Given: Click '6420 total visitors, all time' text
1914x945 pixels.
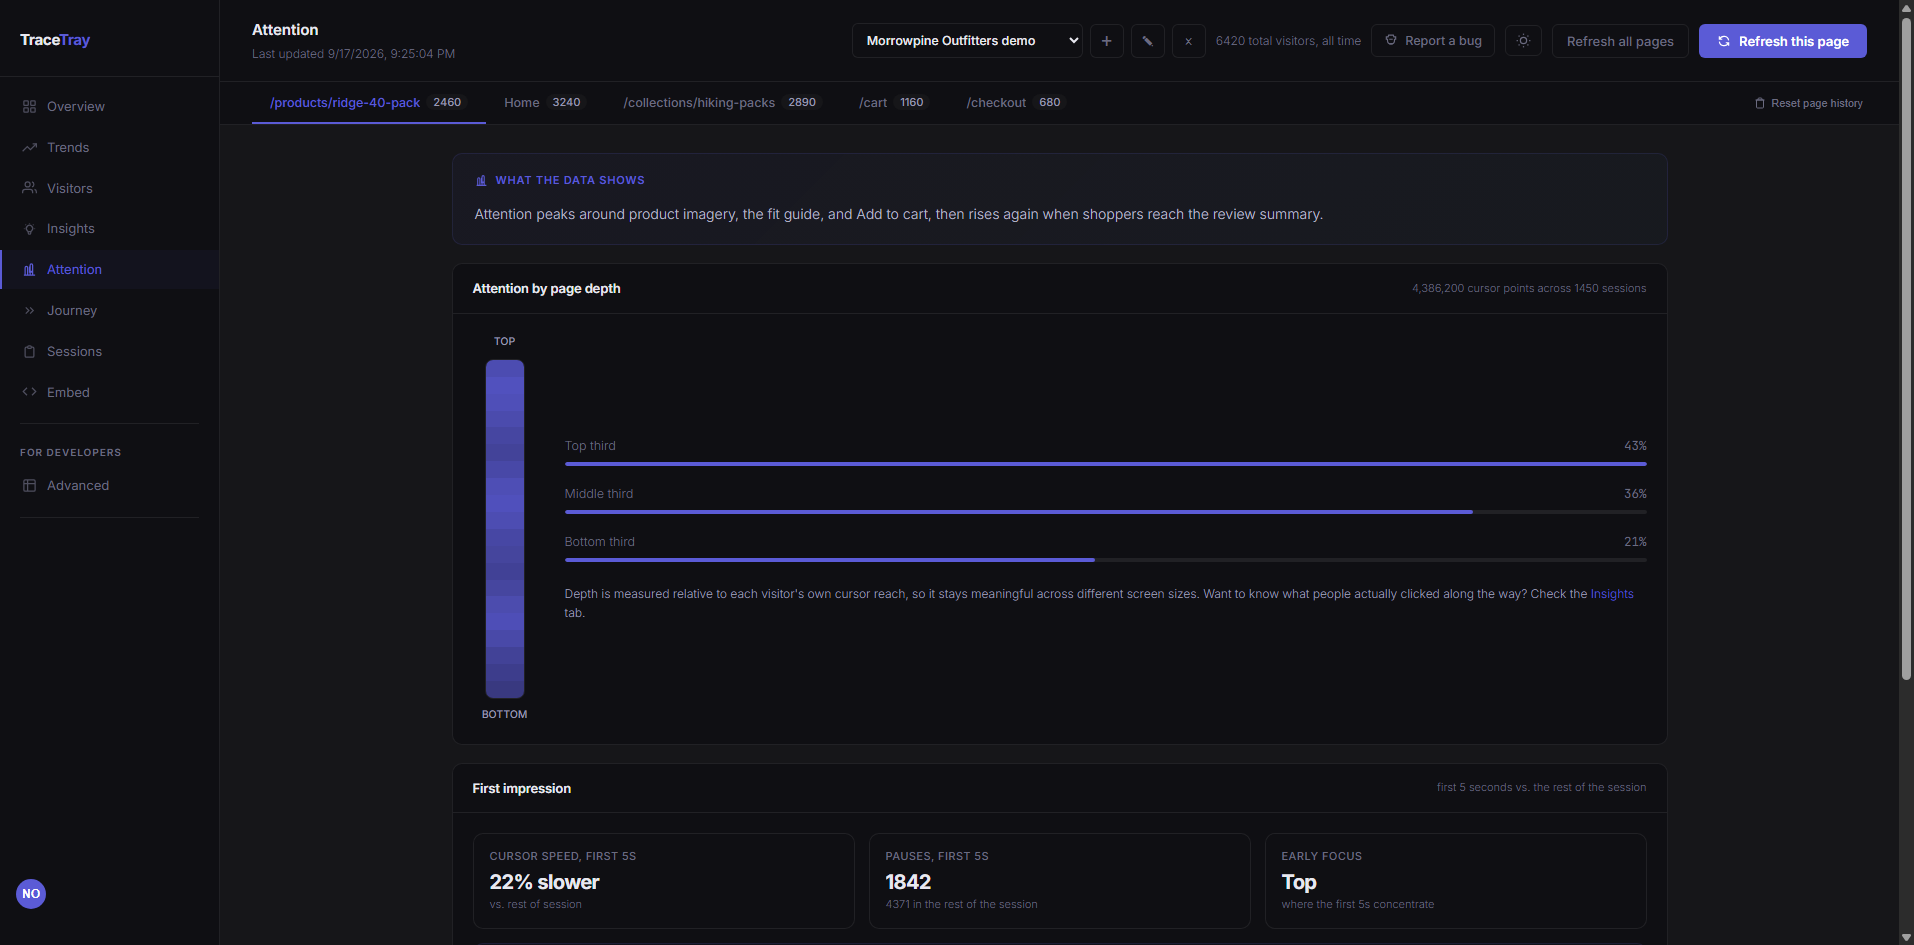Looking at the screenshot, I should pos(1288,41).
